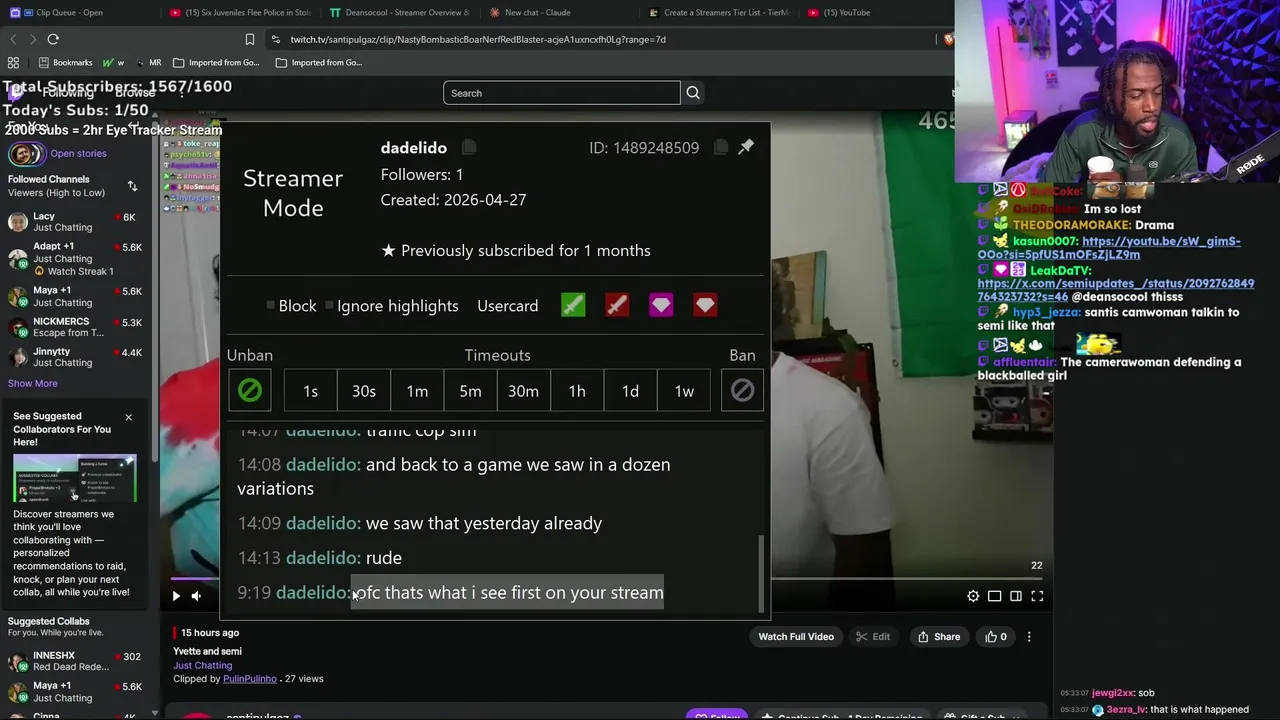Toggle the mini player mode button

point(1016,596)
